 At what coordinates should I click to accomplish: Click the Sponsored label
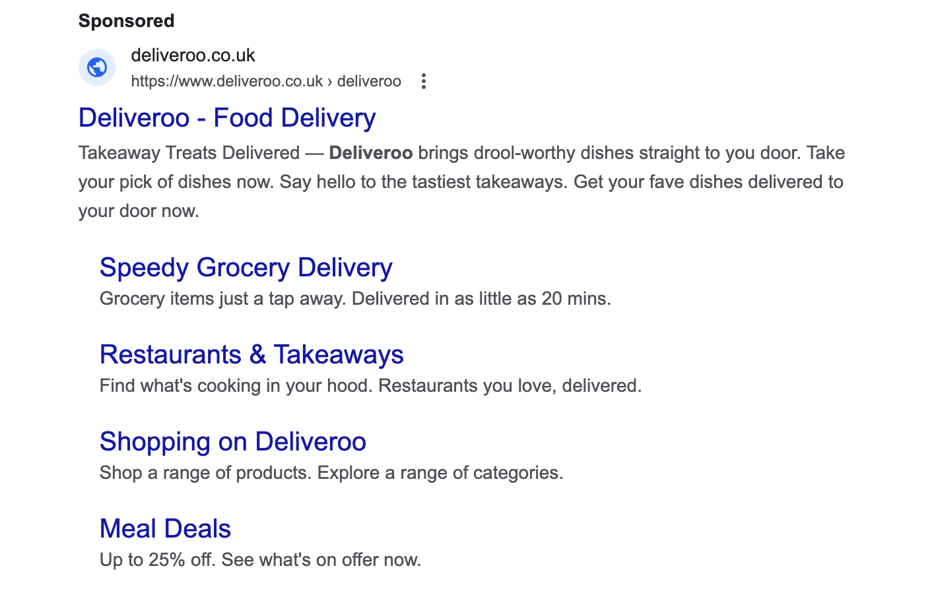pyautogui.click(x=126, y=20)
